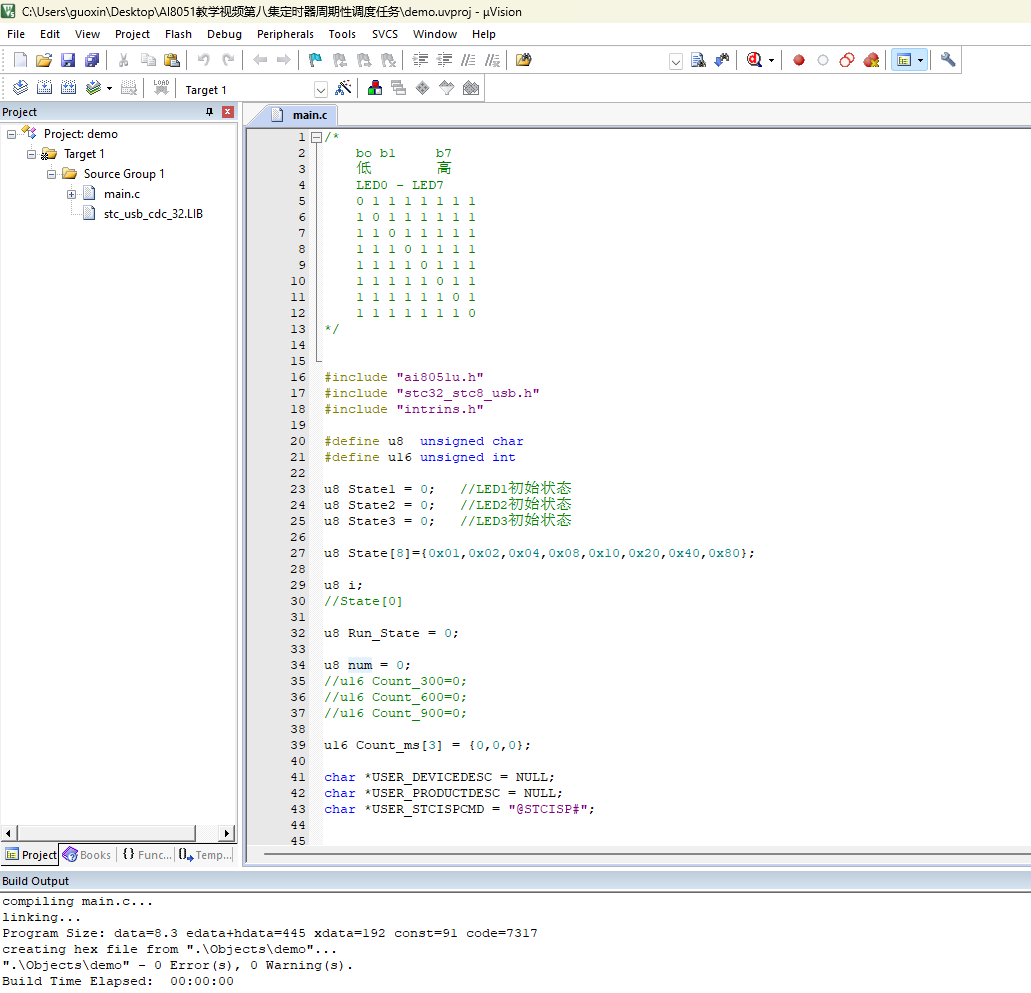This screenshot has height=993, width=1031.
Task: Insert a bookmark with the flag icon
Action: point(315,61)
